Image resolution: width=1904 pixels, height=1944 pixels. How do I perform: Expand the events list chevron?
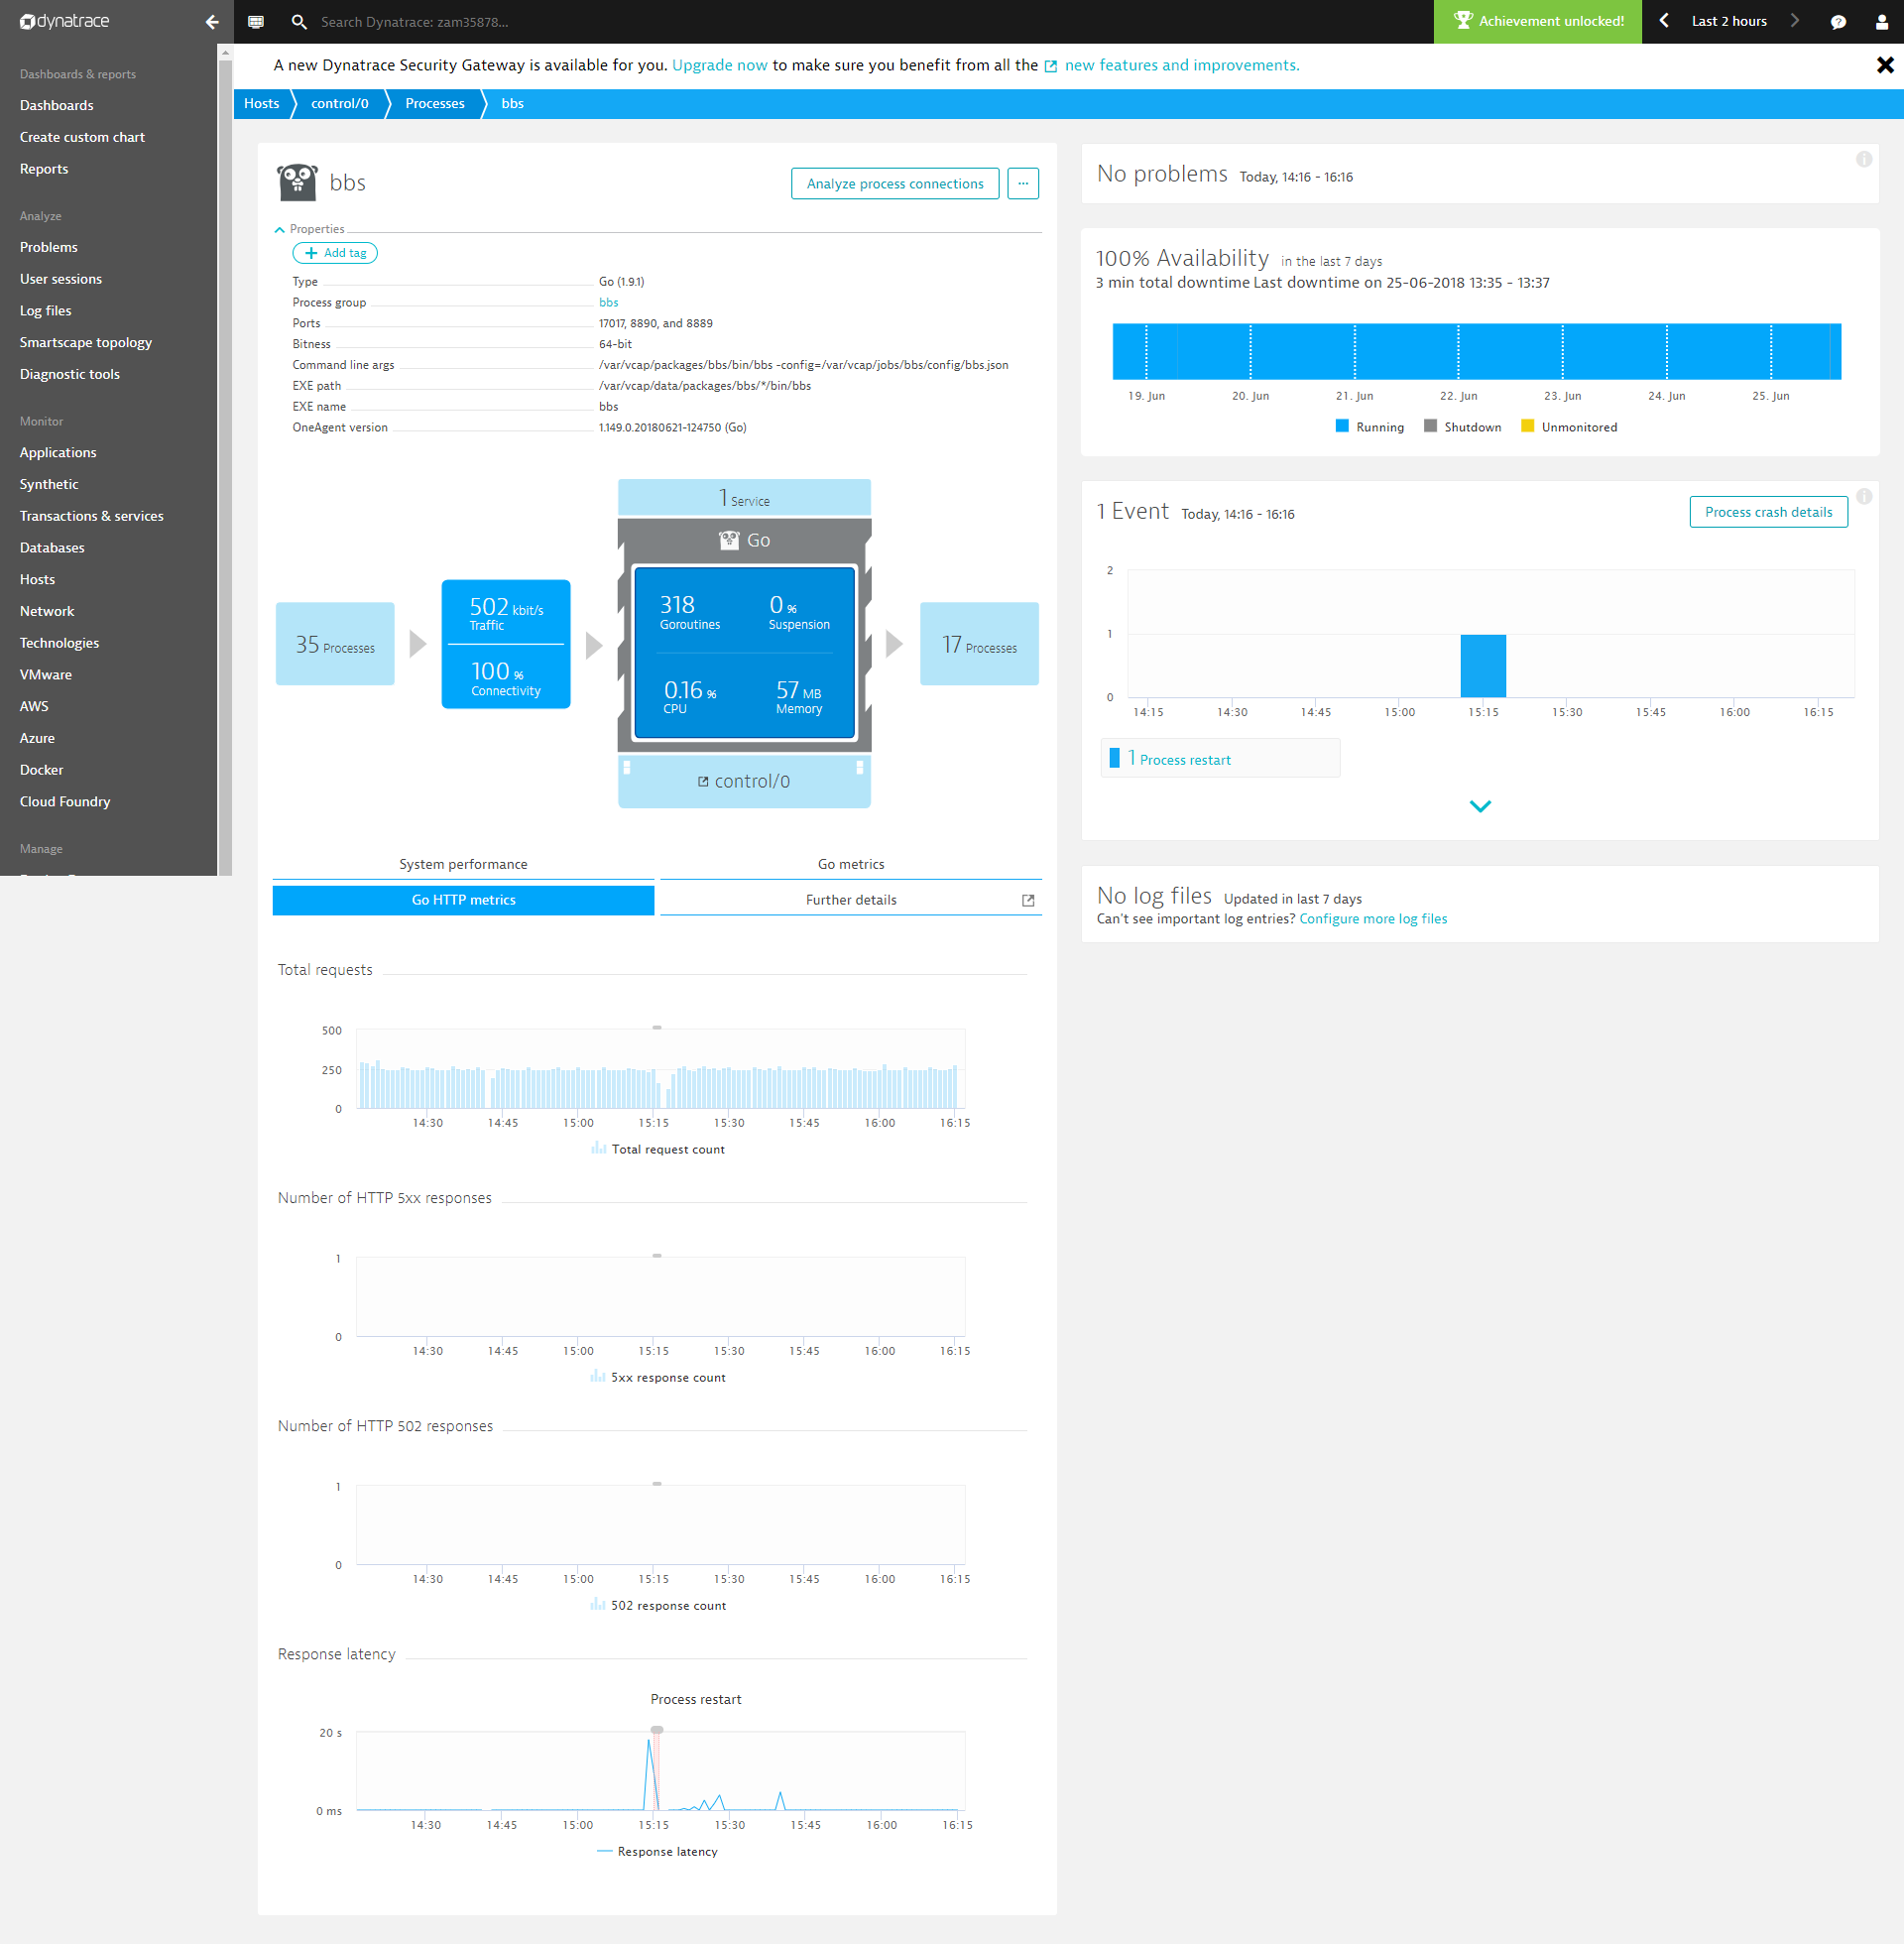pyautogui.click(x=1480, y=806)
